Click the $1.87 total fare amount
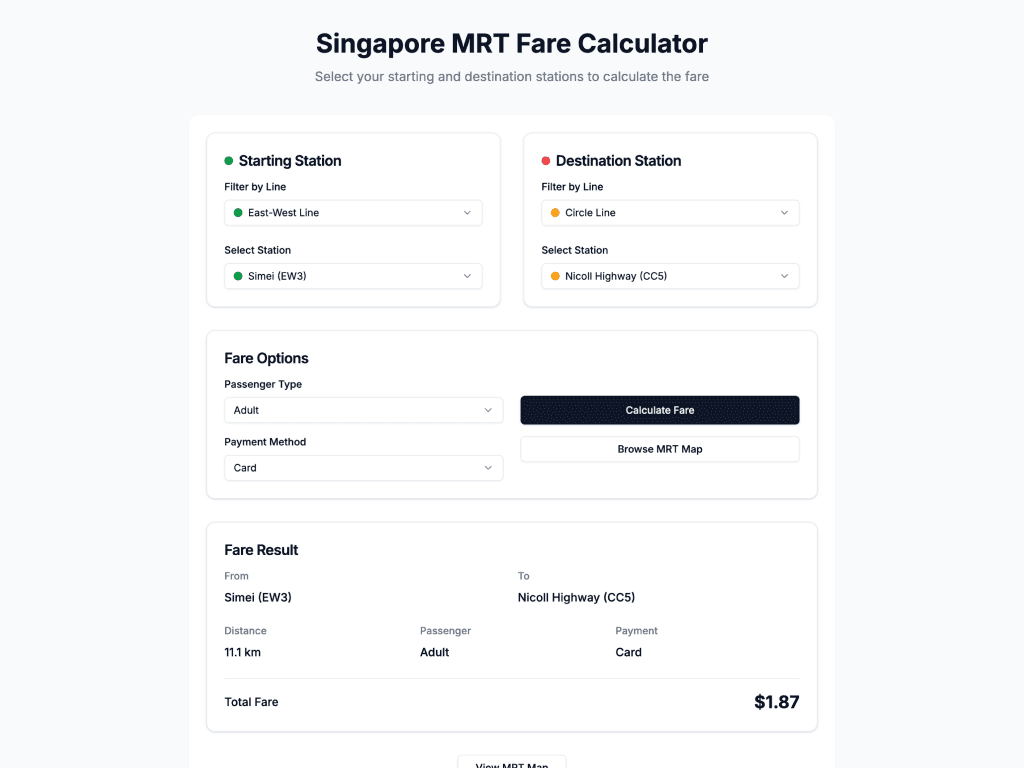 (x=776, y=702)
